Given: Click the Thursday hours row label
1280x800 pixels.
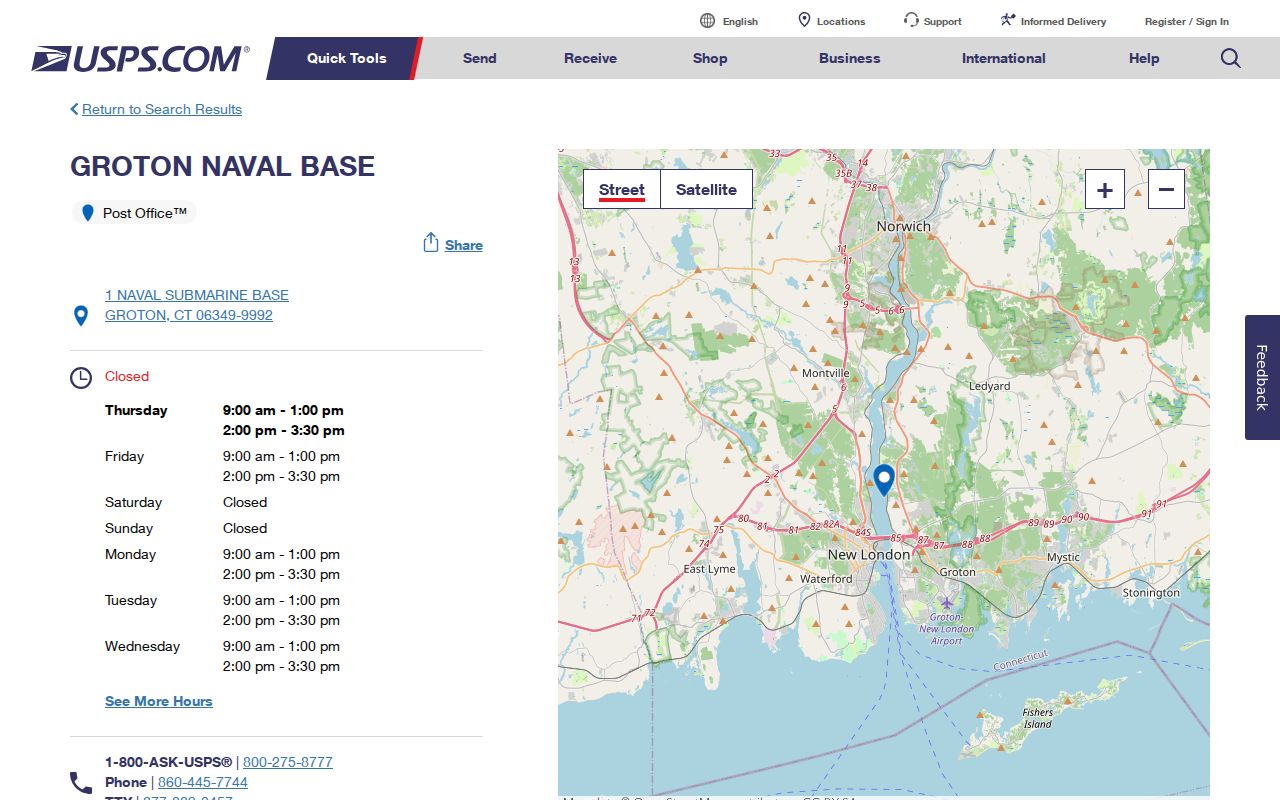Looking at the screenshot, I should tap(136, 410).
